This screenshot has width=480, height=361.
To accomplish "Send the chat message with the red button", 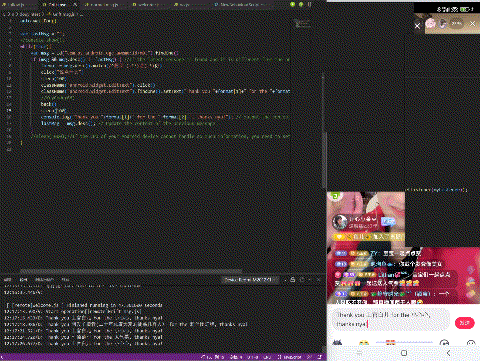I will point(464,322).
